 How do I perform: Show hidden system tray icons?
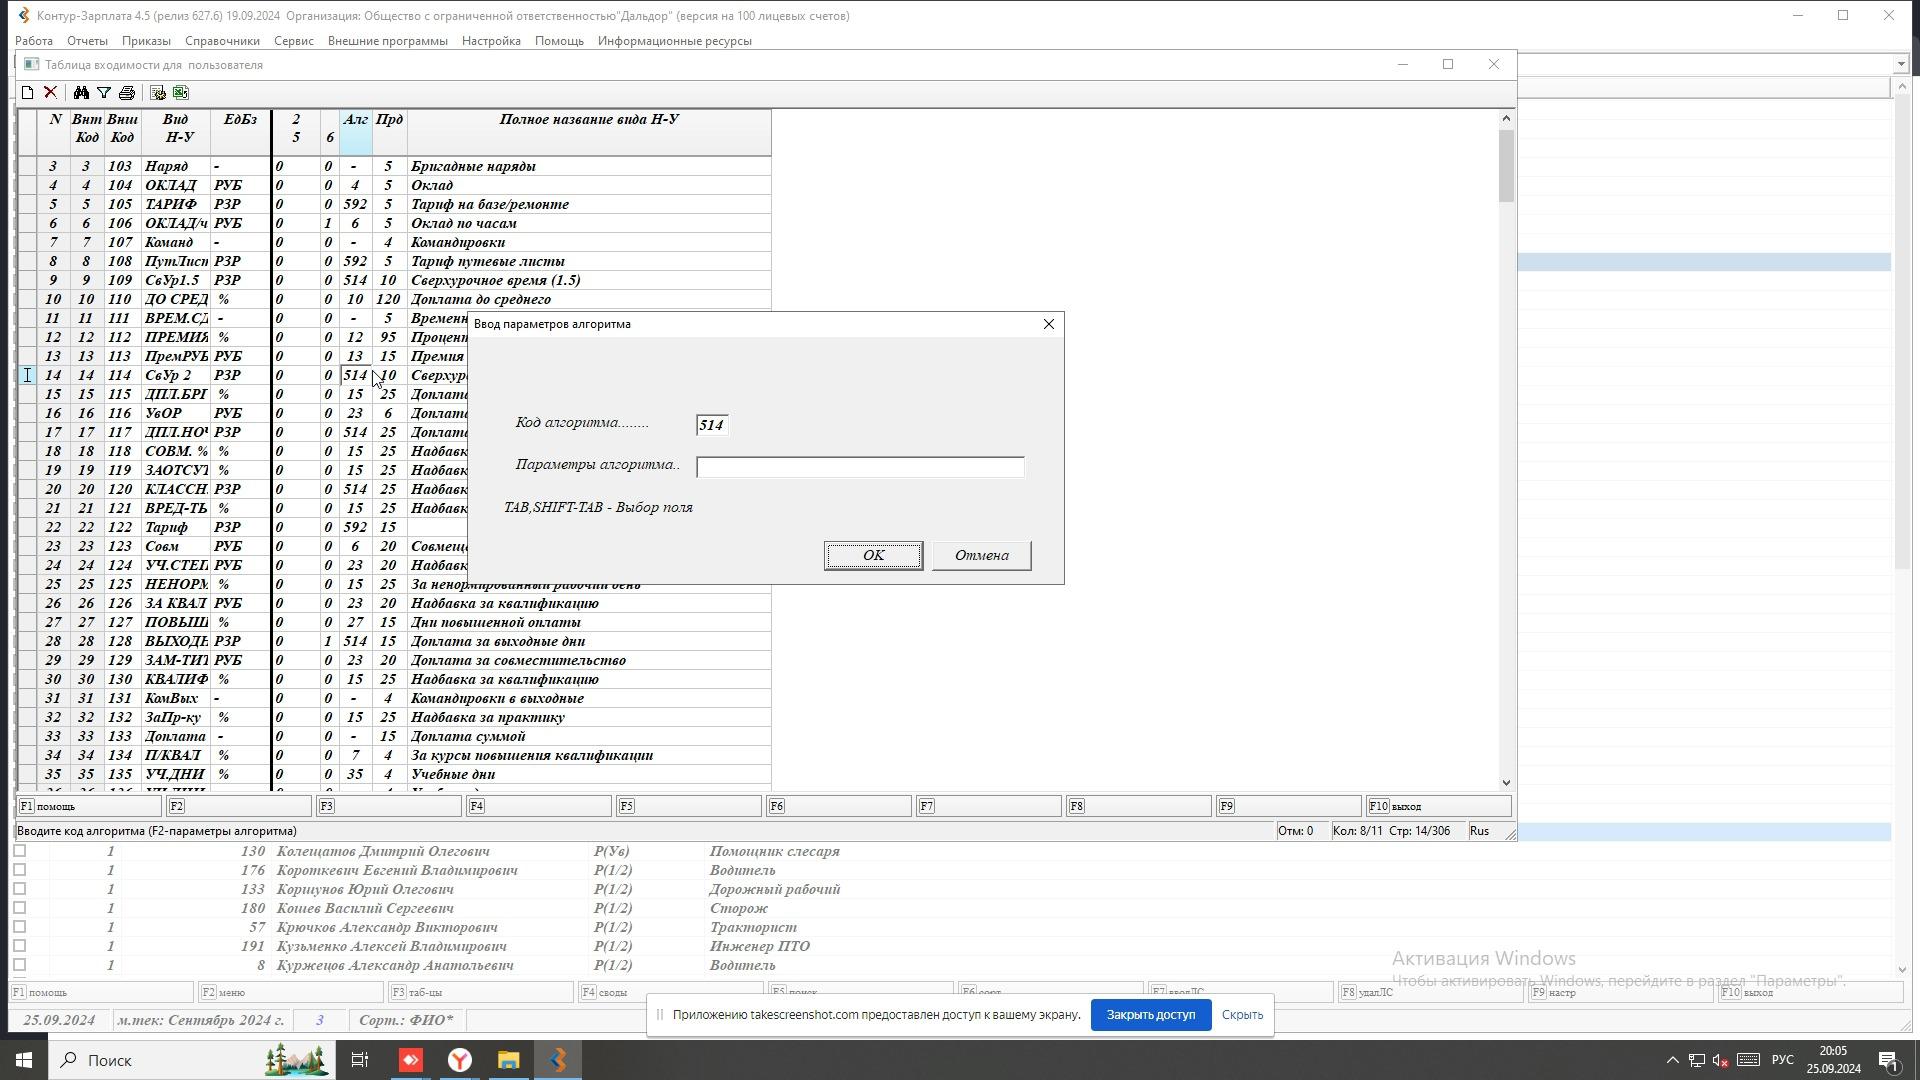1672,1060
